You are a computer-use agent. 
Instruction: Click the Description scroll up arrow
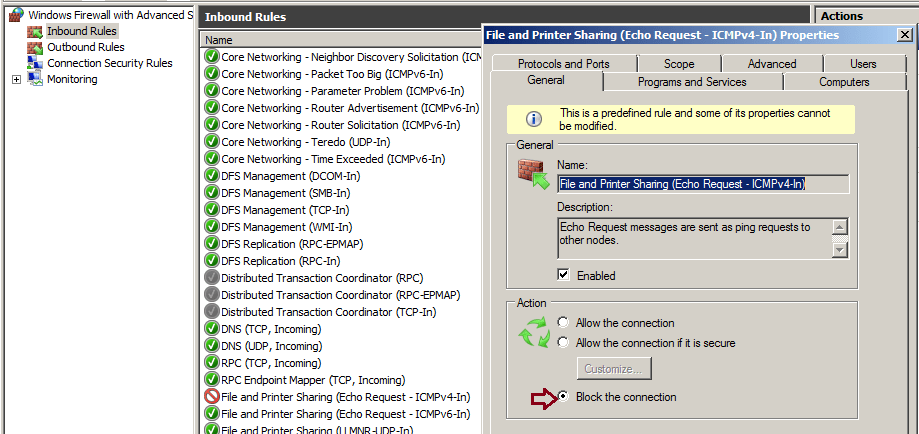pyautogui.click(x=840, y=227)
